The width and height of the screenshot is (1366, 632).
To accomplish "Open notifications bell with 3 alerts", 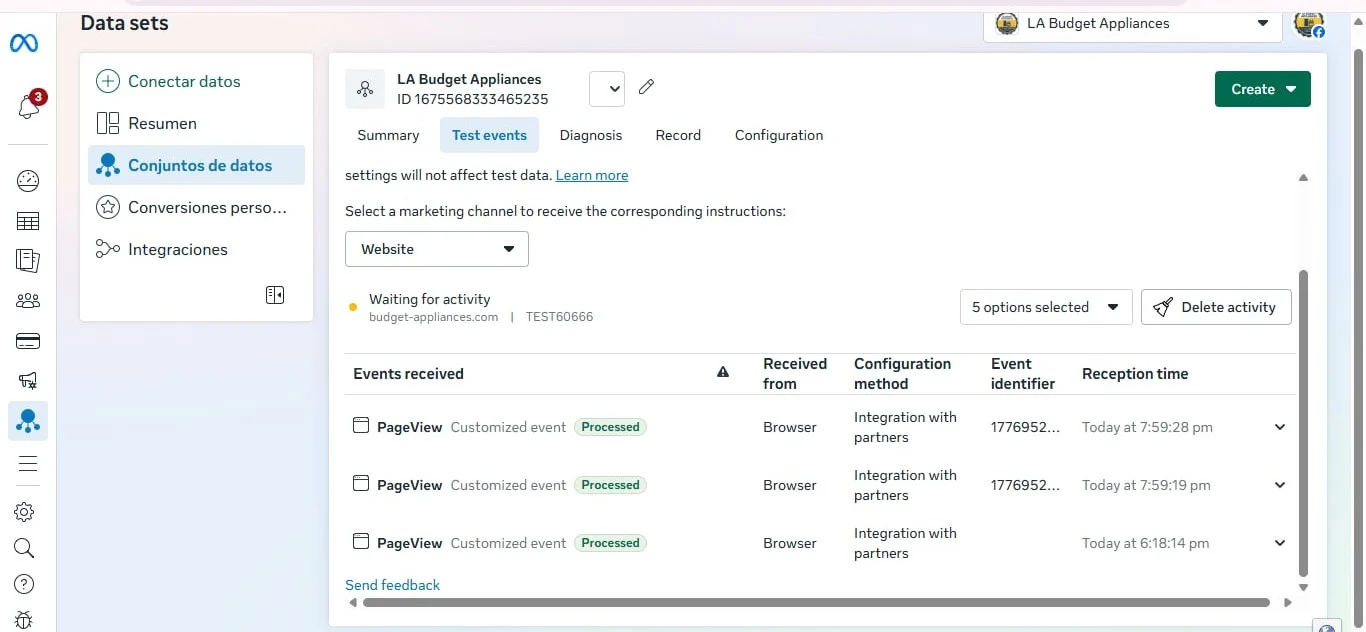I will tap(29, 107).
